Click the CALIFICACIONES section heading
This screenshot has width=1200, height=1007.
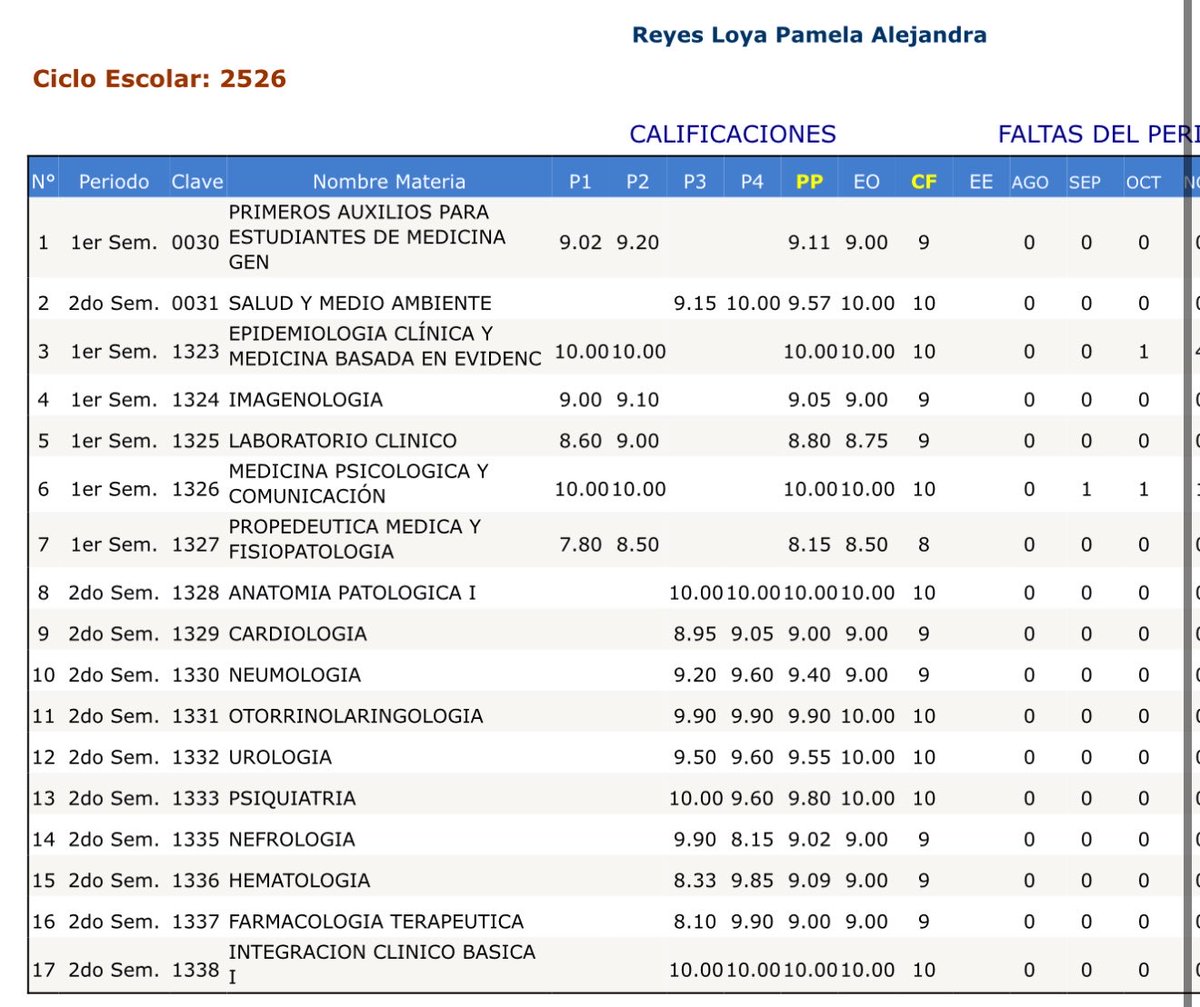(x=733, y=134)
